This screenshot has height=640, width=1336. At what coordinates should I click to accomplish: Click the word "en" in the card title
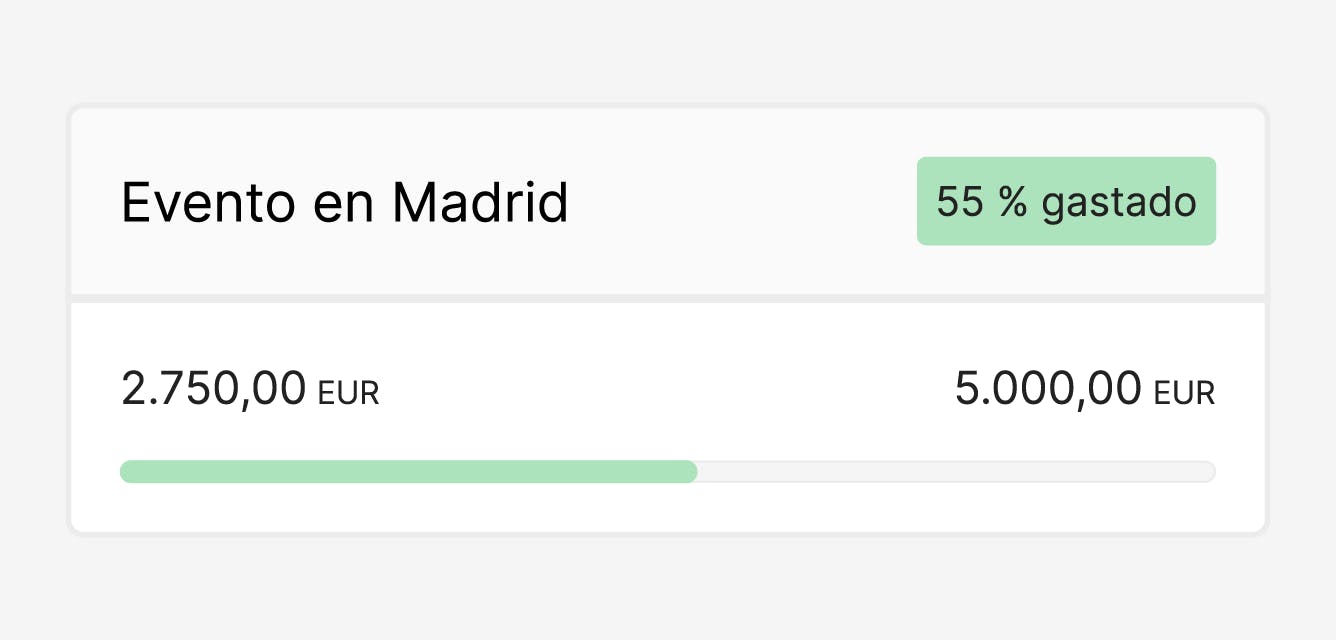(344, 205)
